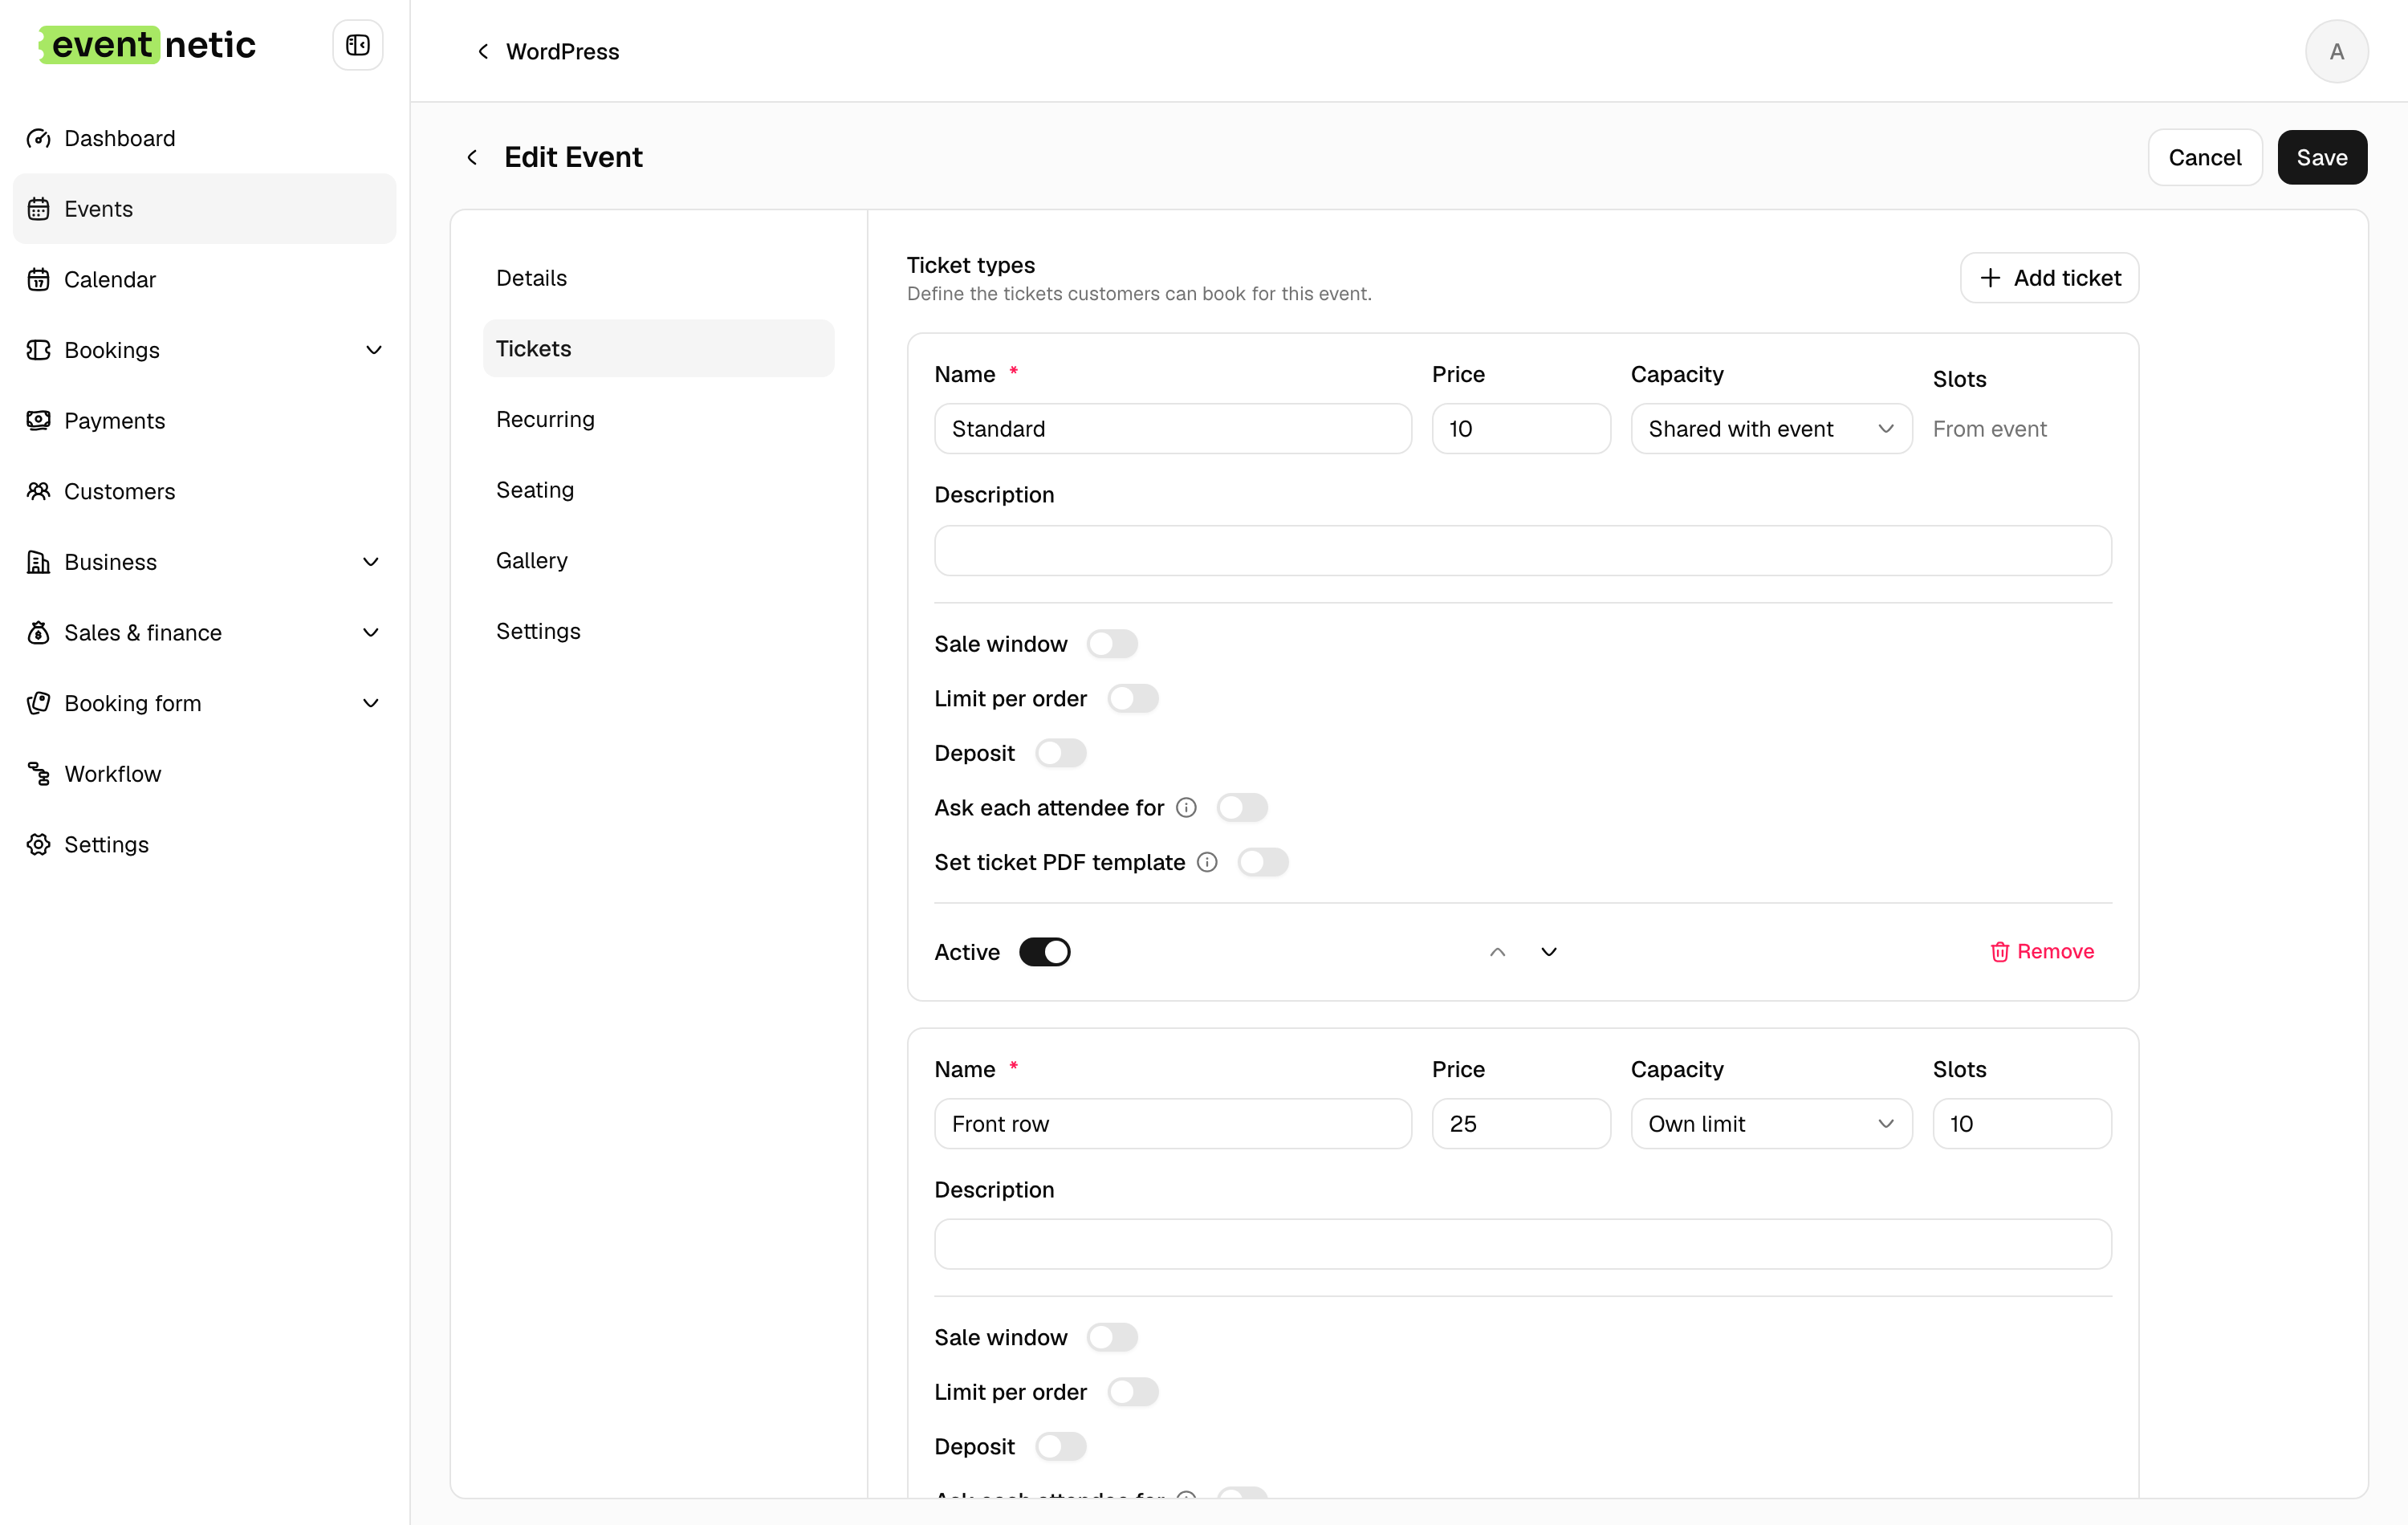Click the Dashboard gauge icon
Screen dimensions: 2408x1525
38,138
